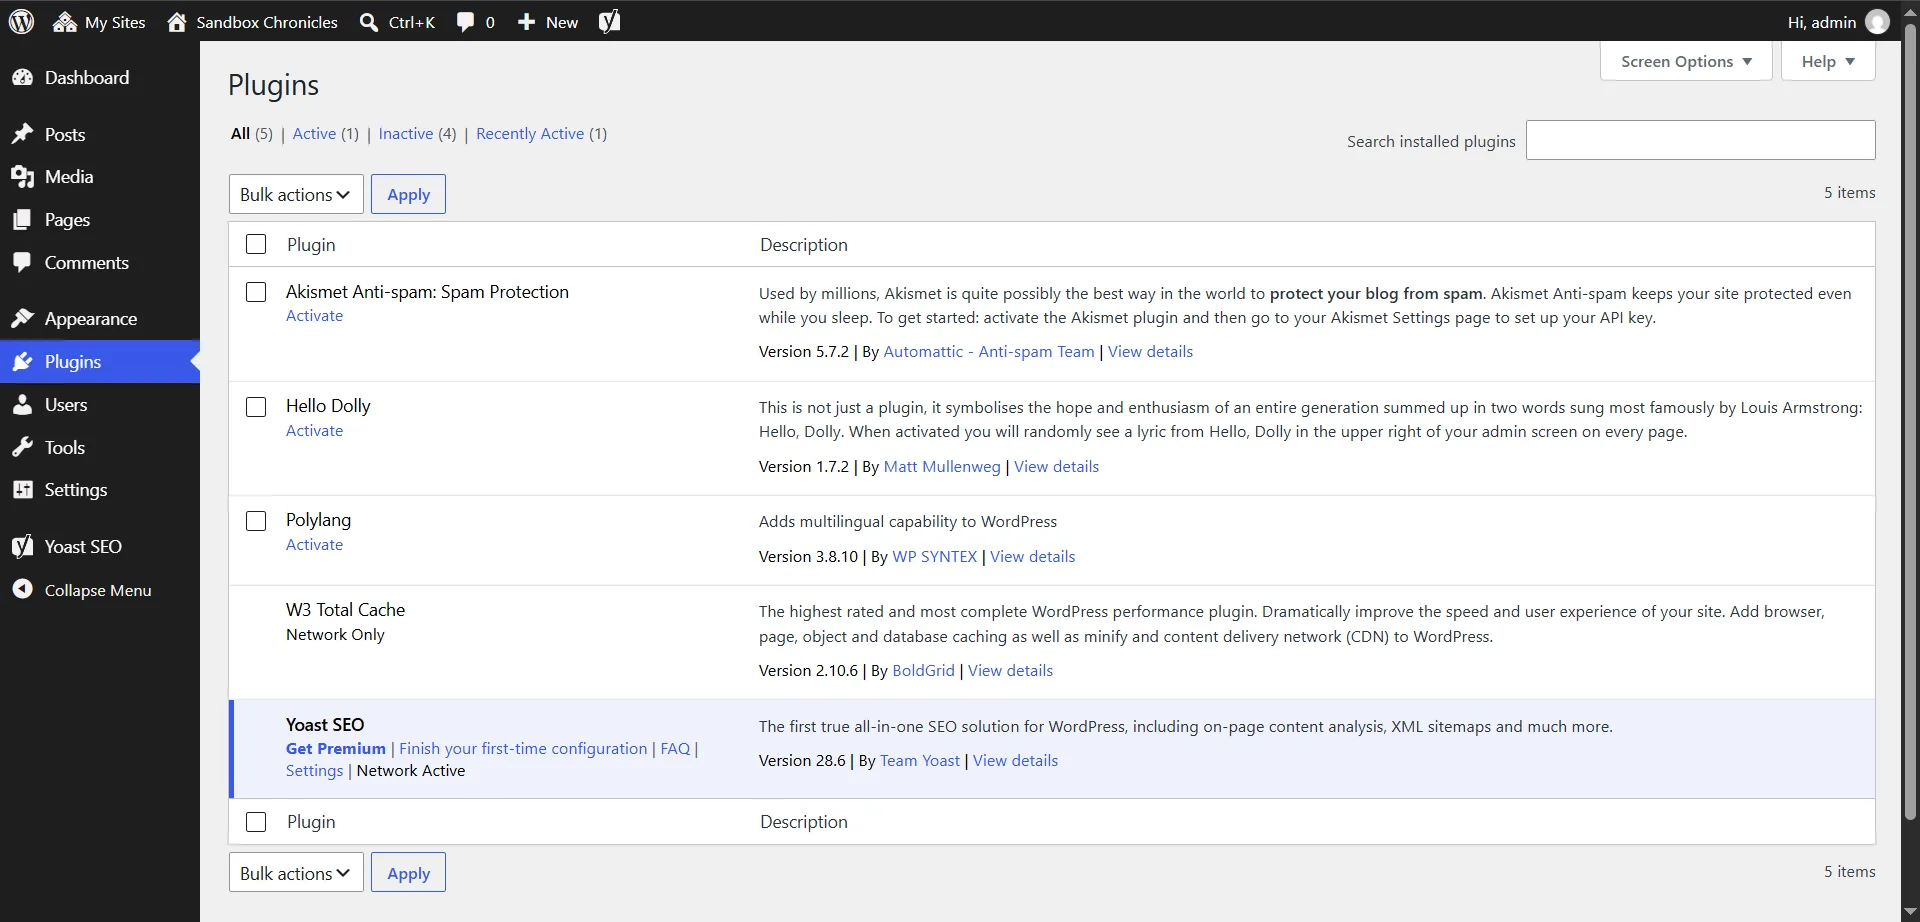View details for Akismet Anti-spam

tap(1150, 352)
